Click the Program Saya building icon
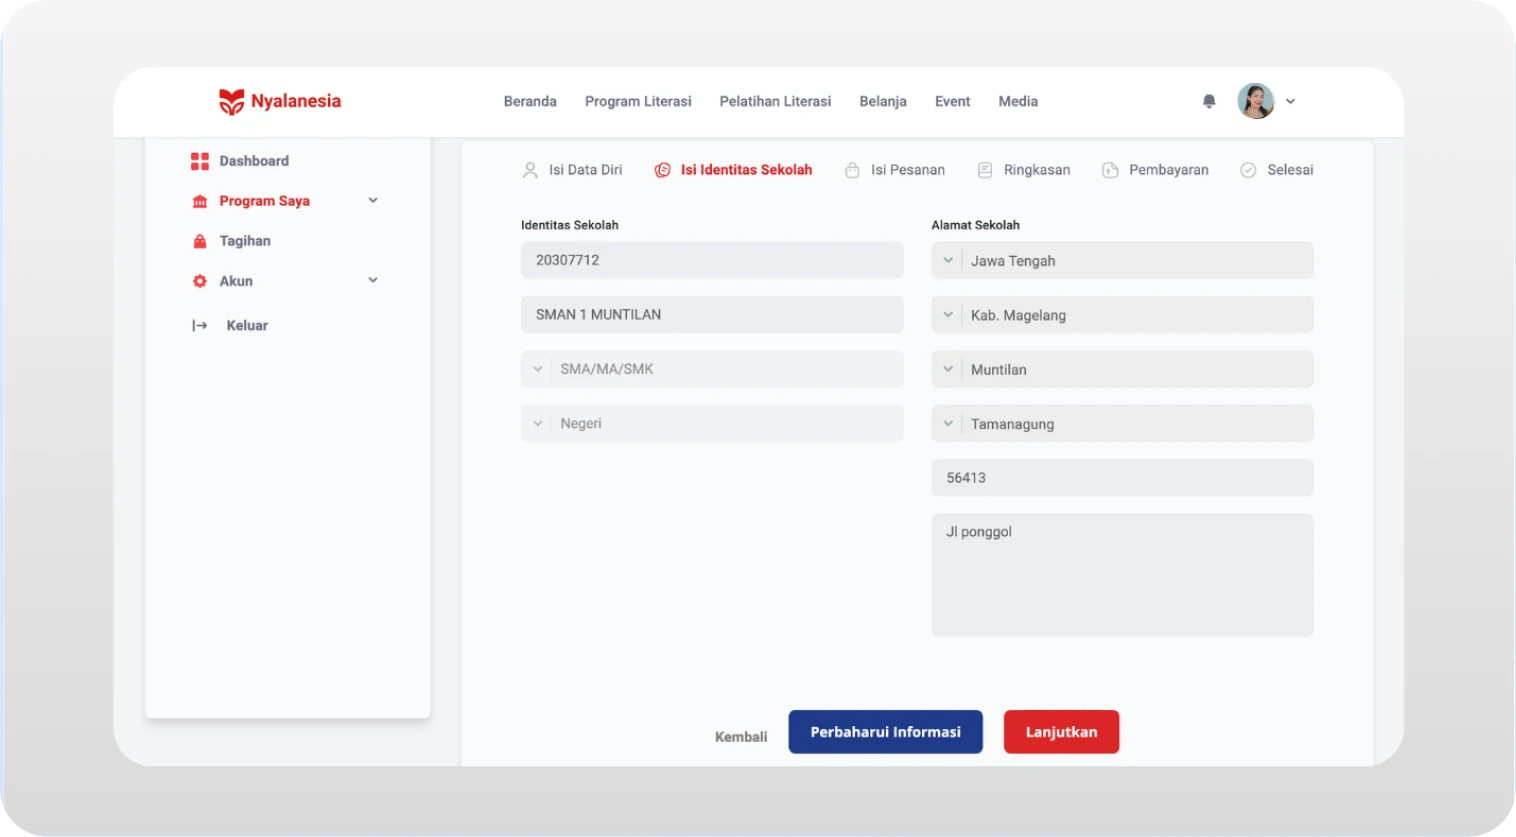 point(200,201)
